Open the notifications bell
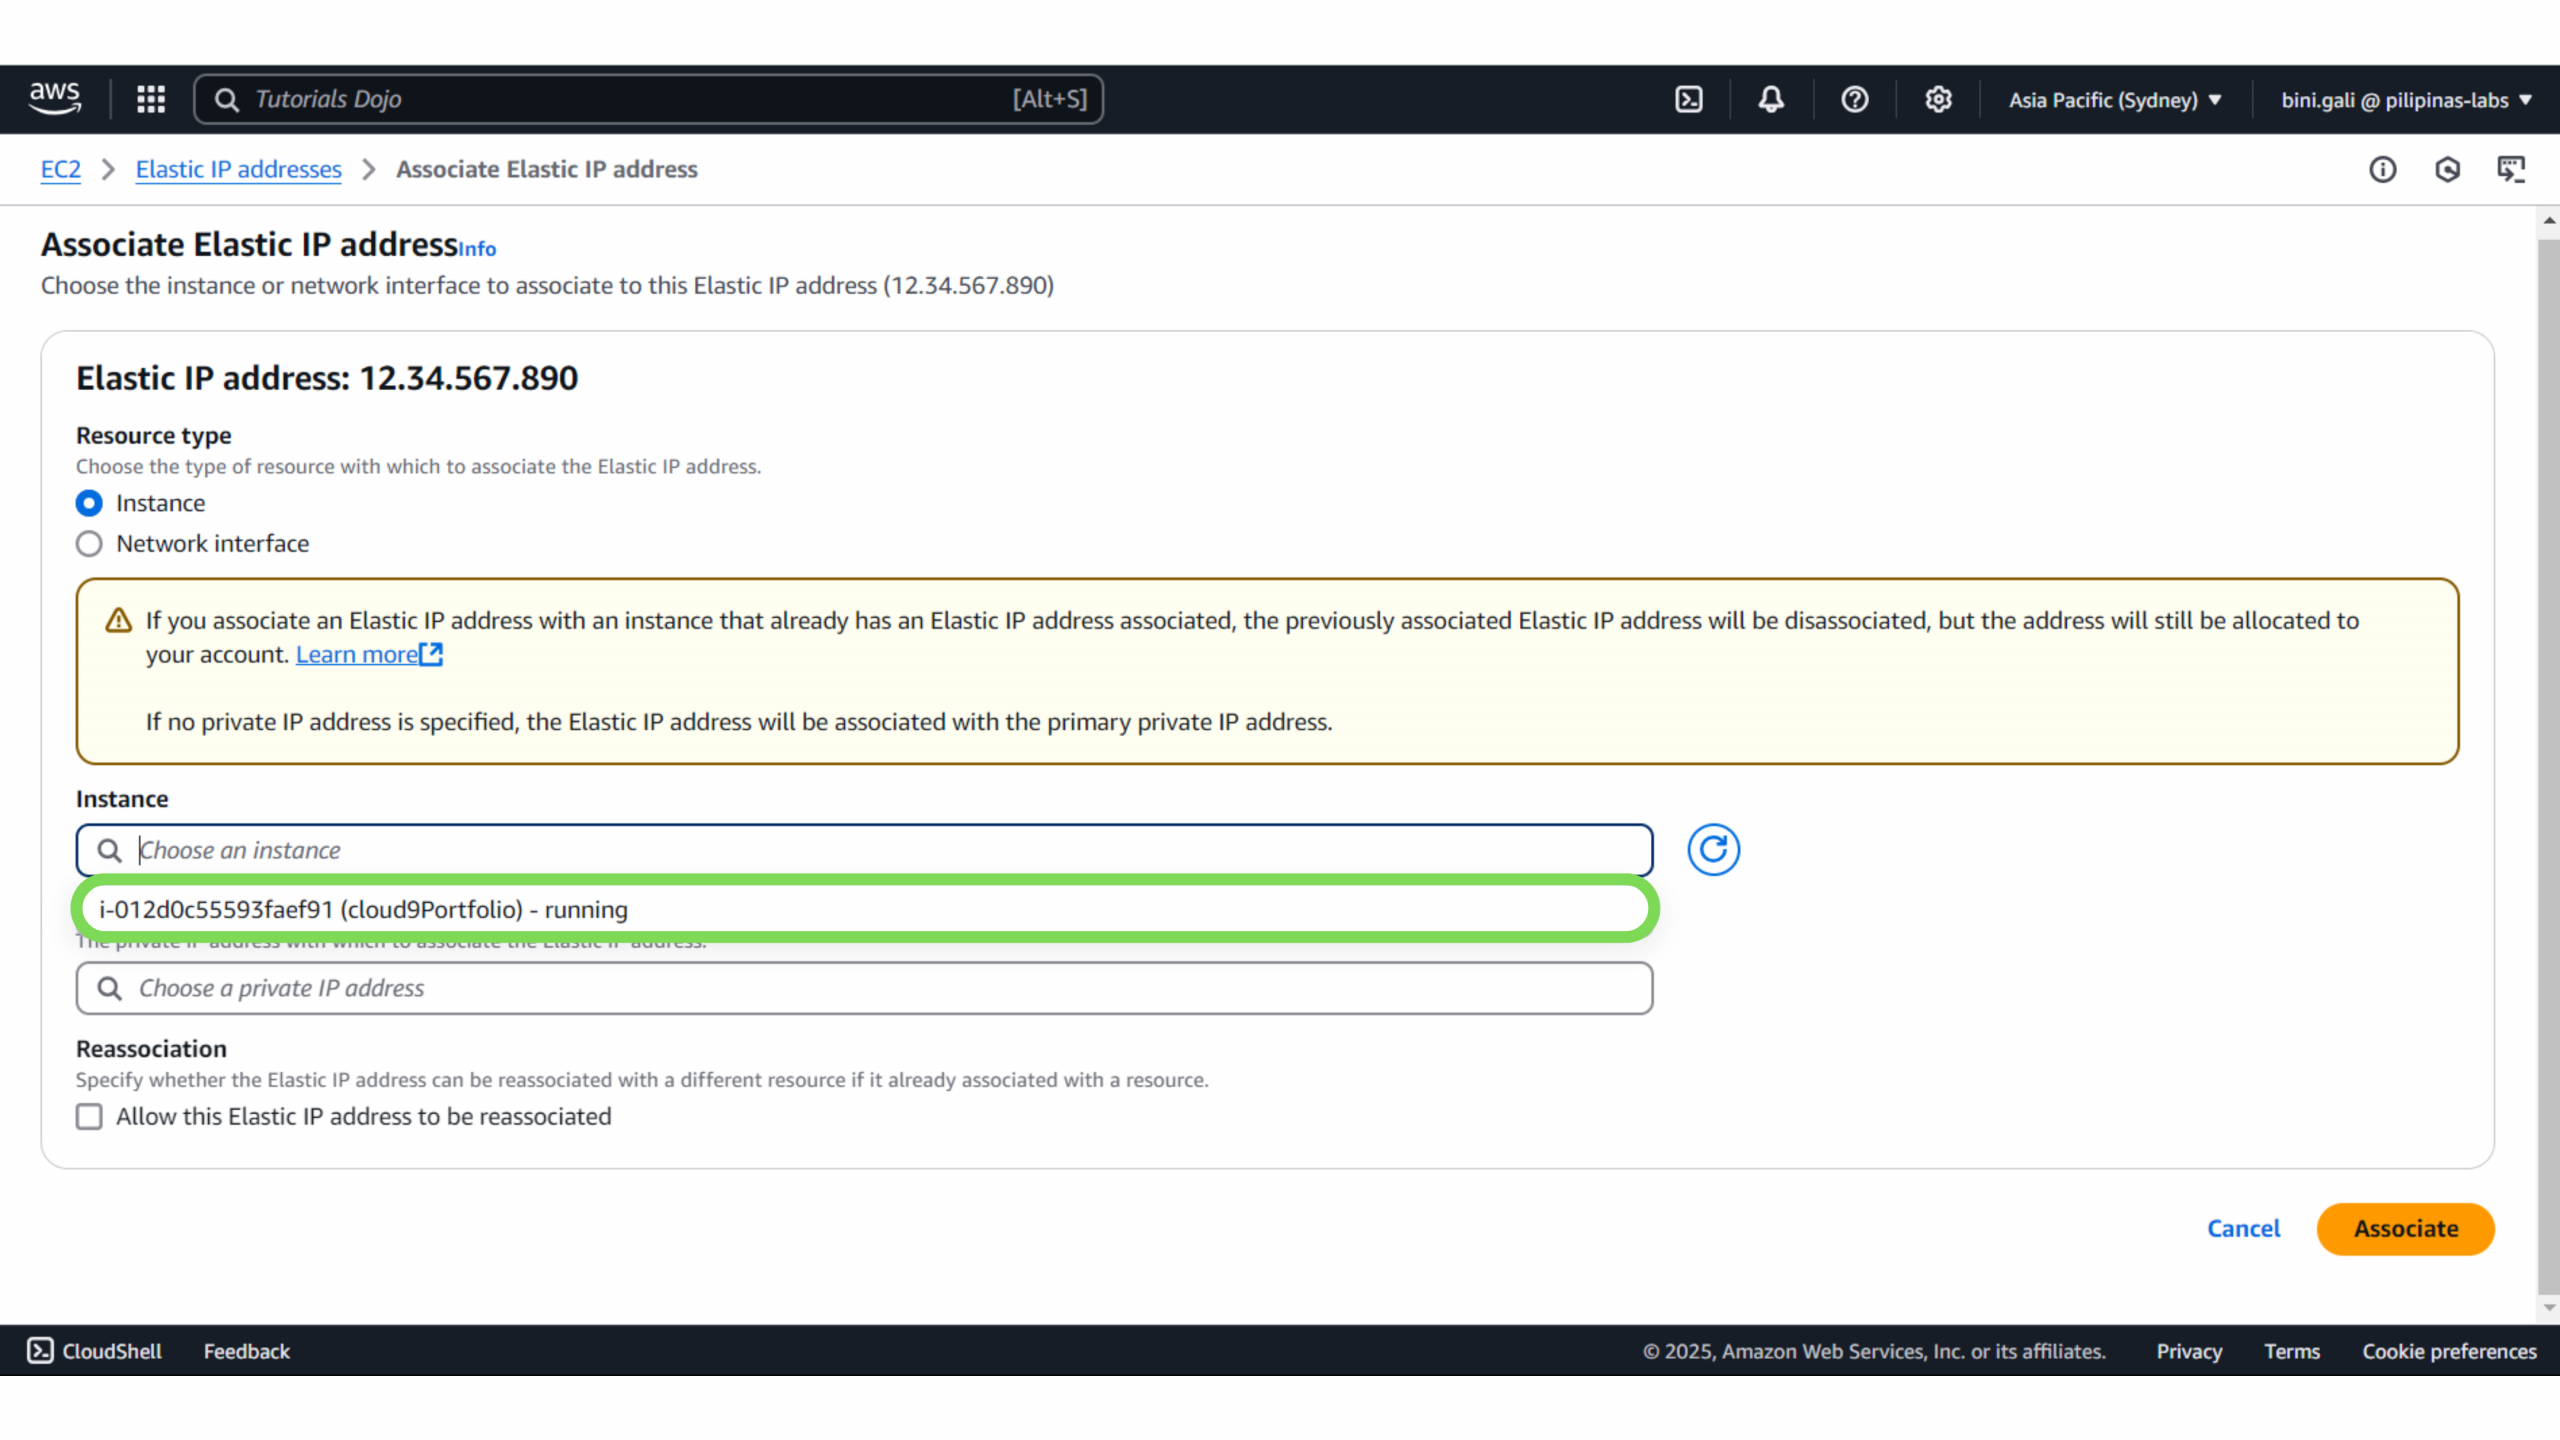Screen dimensions: 2560x1440 click(x=1771, y=99)
